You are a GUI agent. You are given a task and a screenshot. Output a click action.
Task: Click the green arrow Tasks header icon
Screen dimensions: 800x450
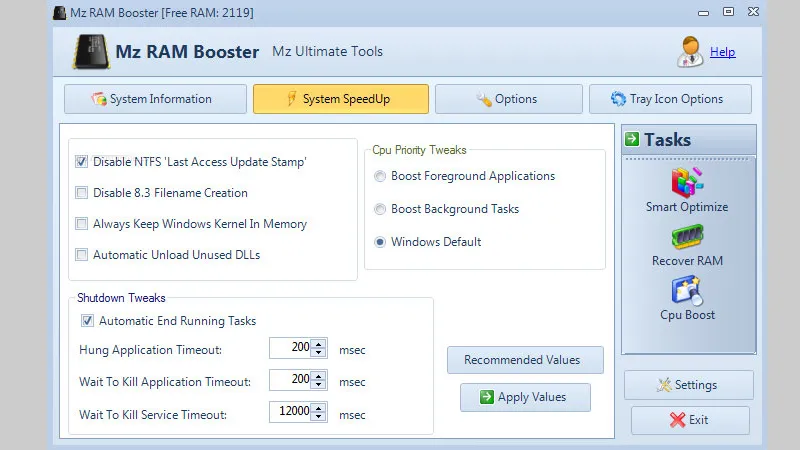tap(632, 140)
